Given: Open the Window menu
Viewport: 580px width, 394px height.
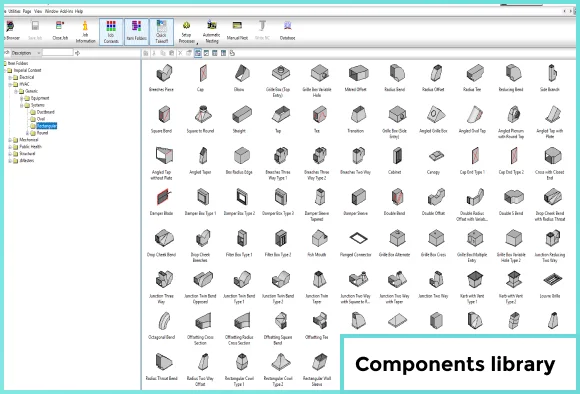Looking at the screenshot, I should 51,11.
